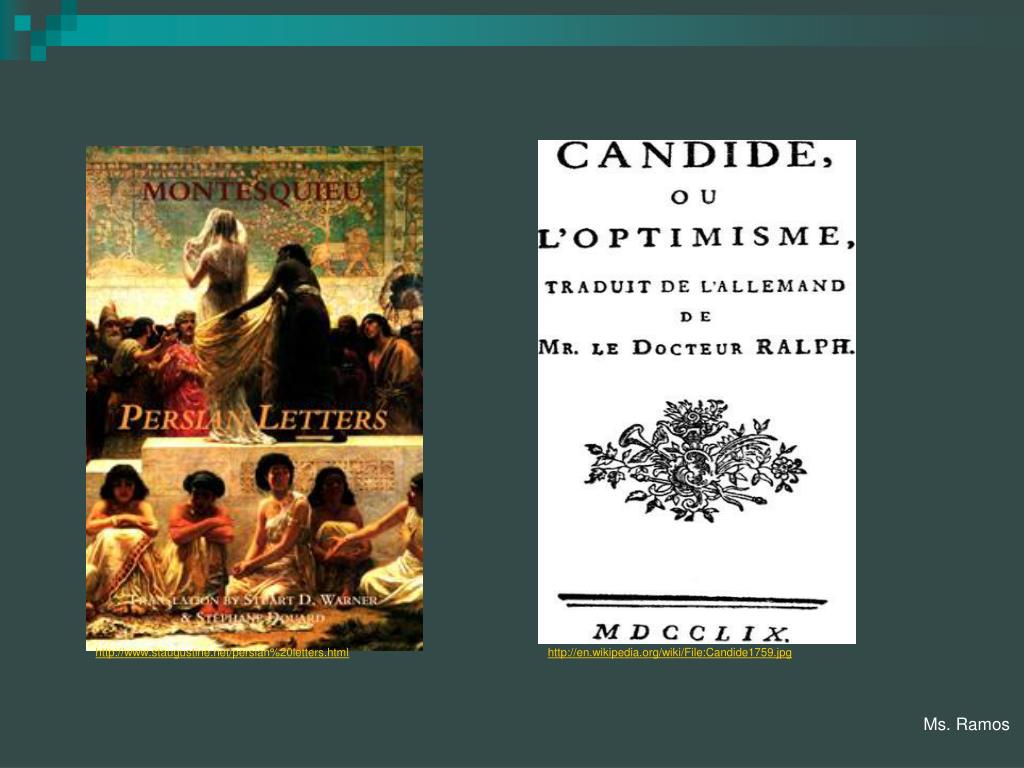Click the seated women at cover bottom
The width and height of the screenshot is (1024, 768).
tap(255, 529)
